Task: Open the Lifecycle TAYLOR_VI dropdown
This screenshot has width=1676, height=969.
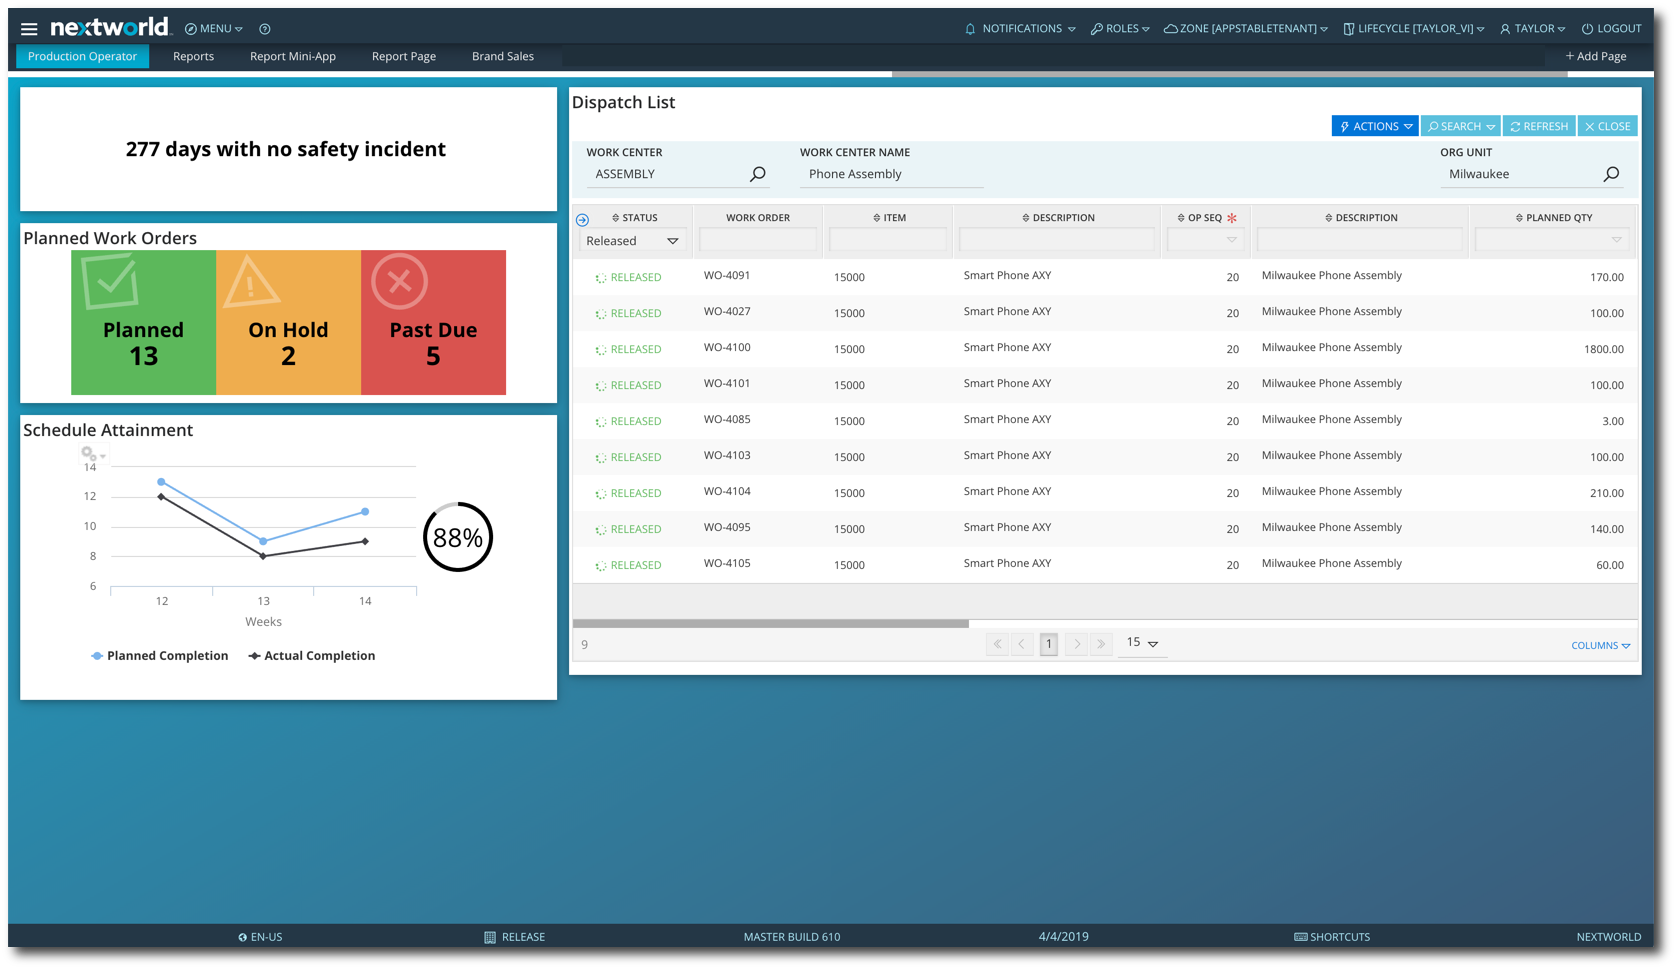Action: click(x=1414, y=29)
